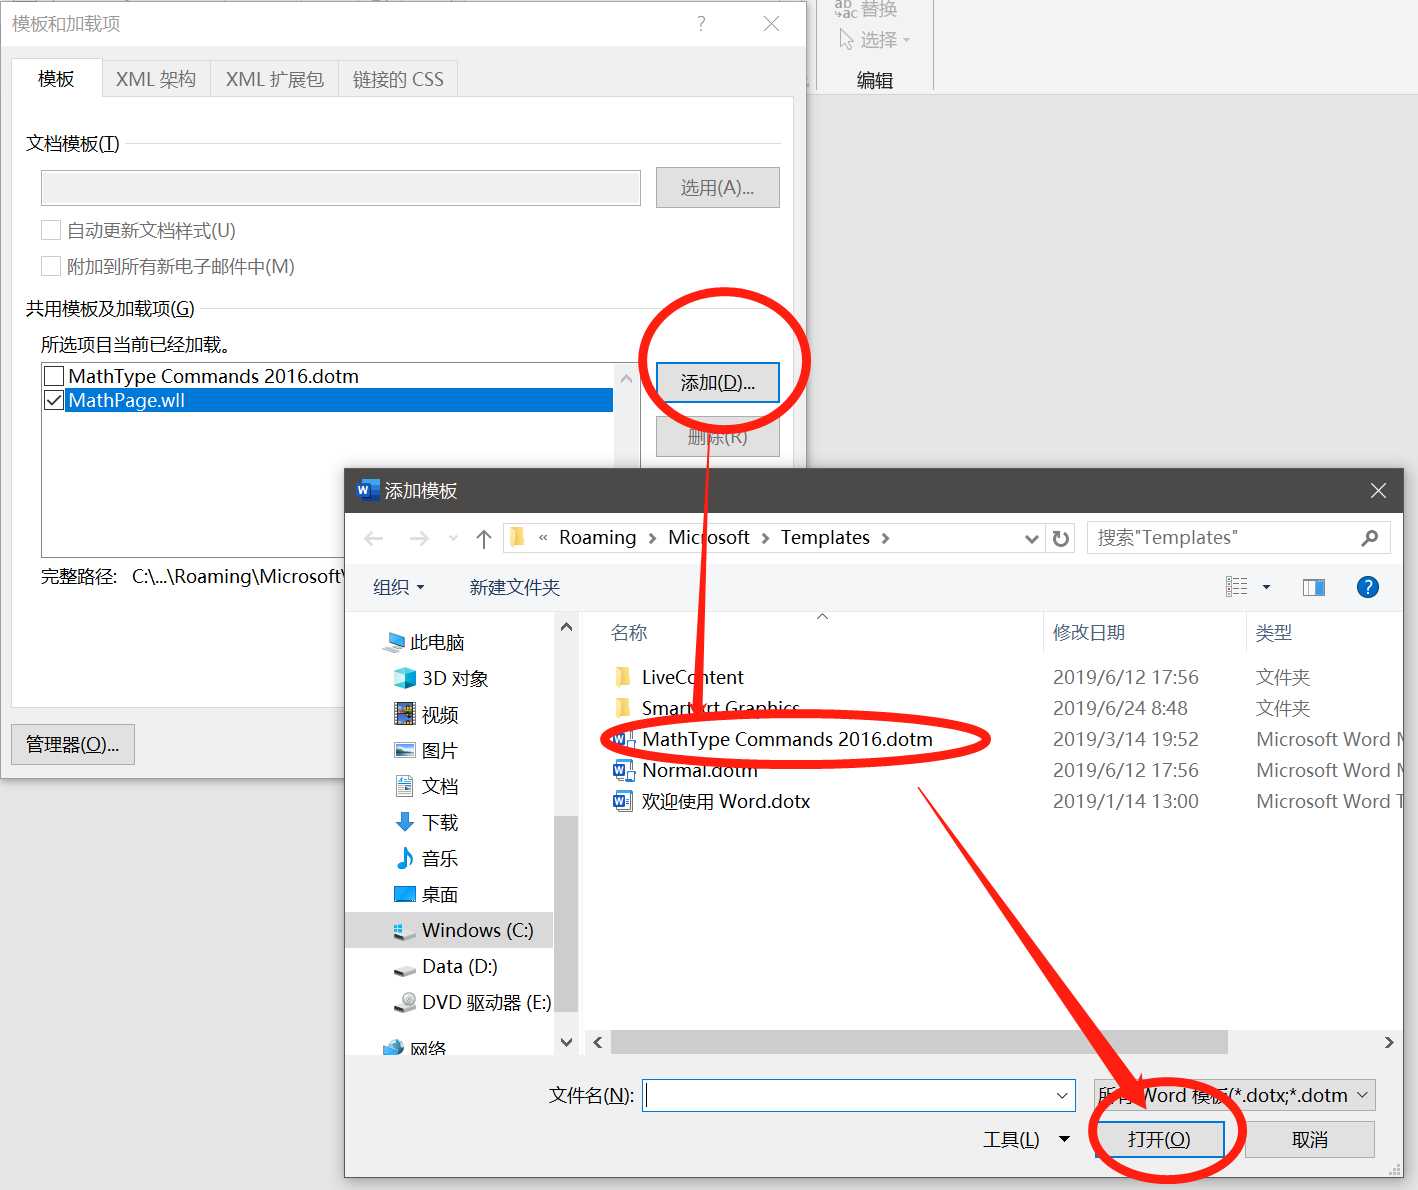Sort files by 修改日期 column header

(x=1089, y=633)
